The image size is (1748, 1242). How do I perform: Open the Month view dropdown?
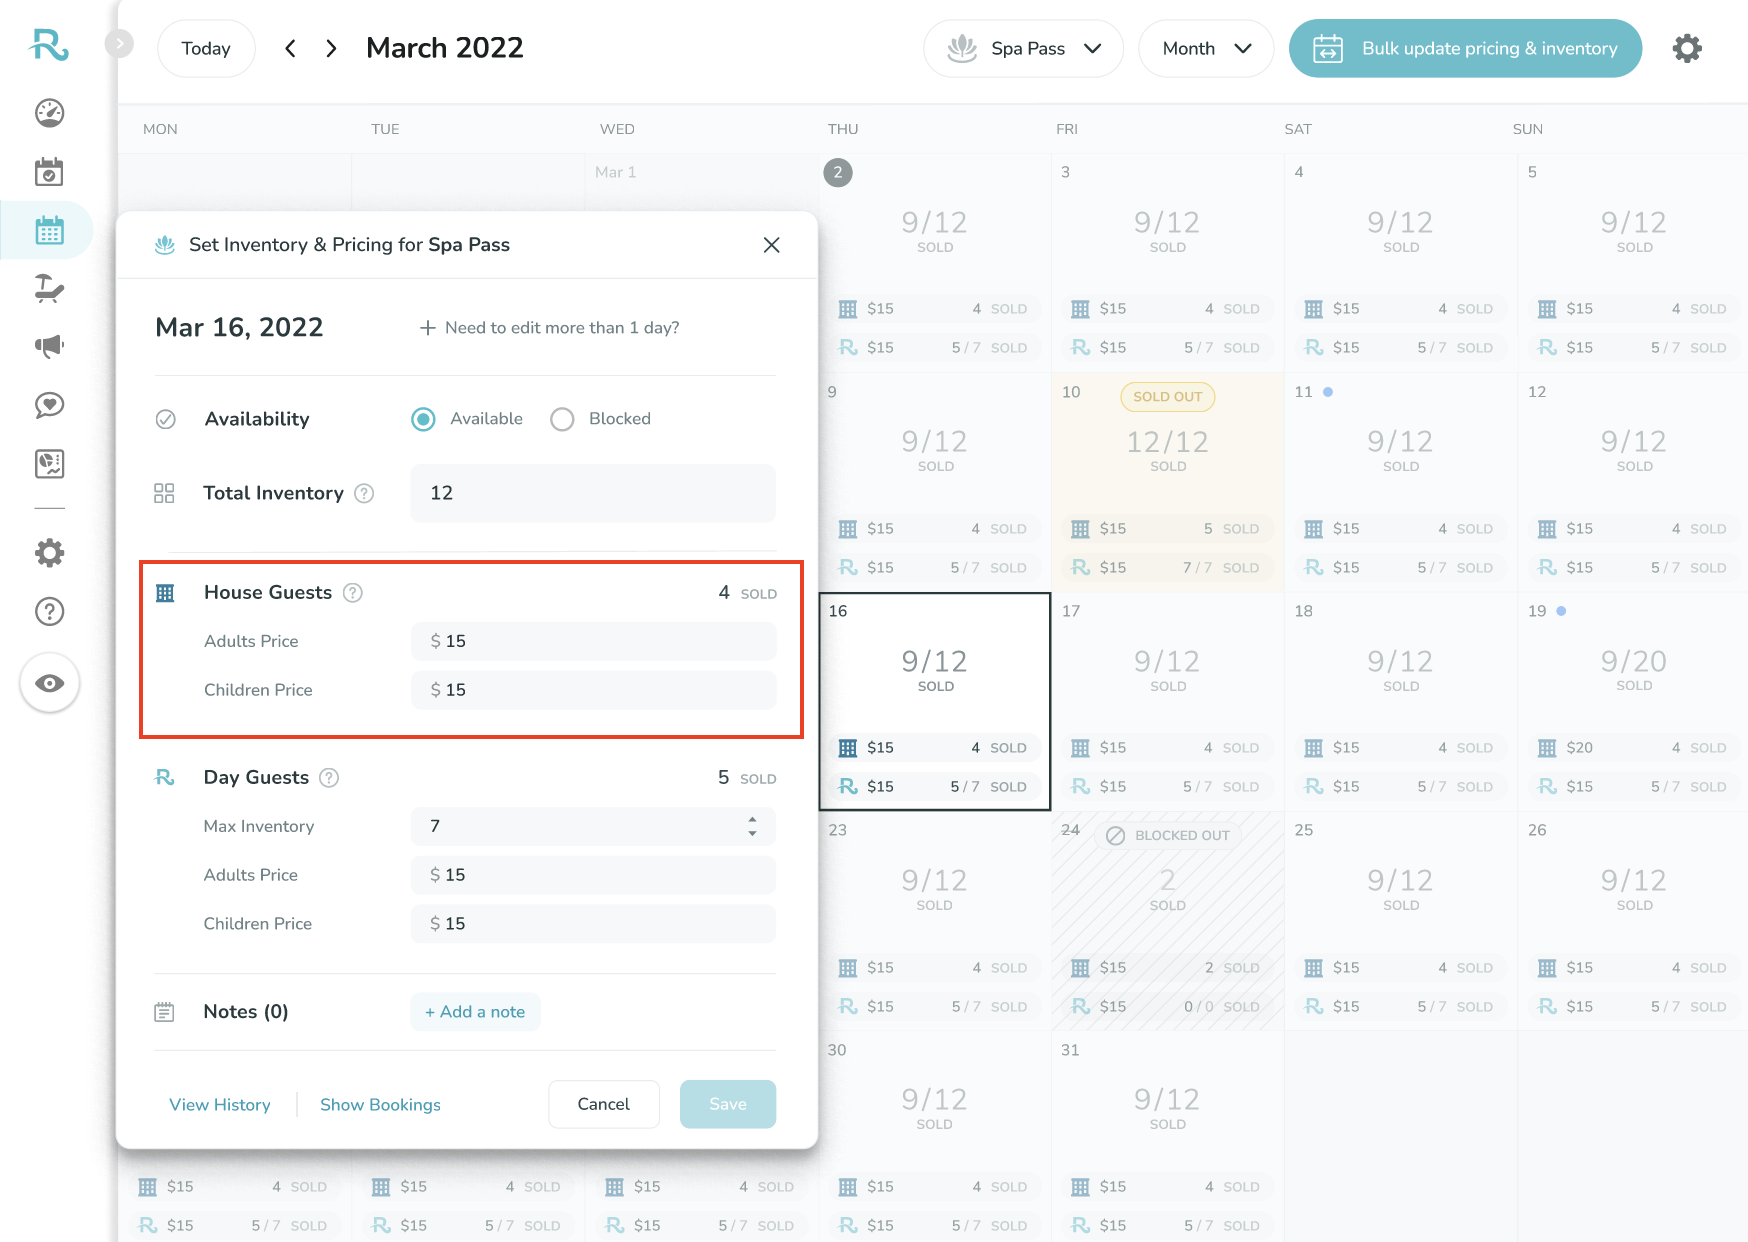click(x=1206, y=48)
